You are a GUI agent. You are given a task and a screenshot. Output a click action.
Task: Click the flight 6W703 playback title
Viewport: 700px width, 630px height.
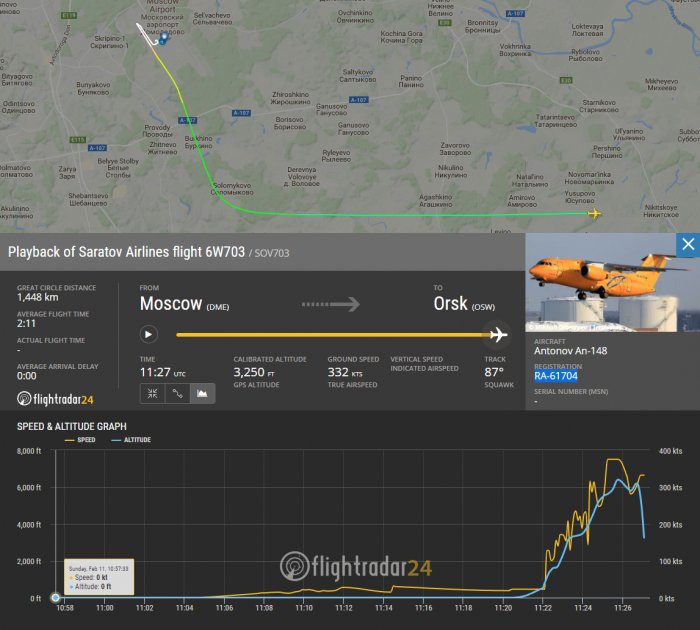tap(125, 253)
